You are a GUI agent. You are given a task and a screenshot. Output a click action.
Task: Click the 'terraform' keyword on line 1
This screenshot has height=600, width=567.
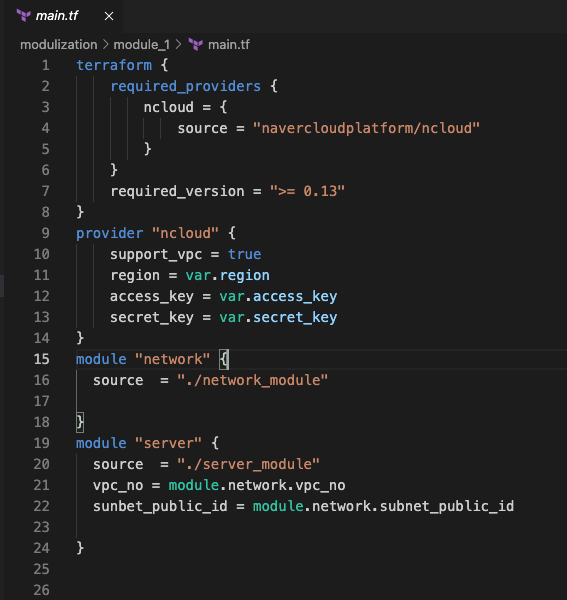[x=114, y=65]
